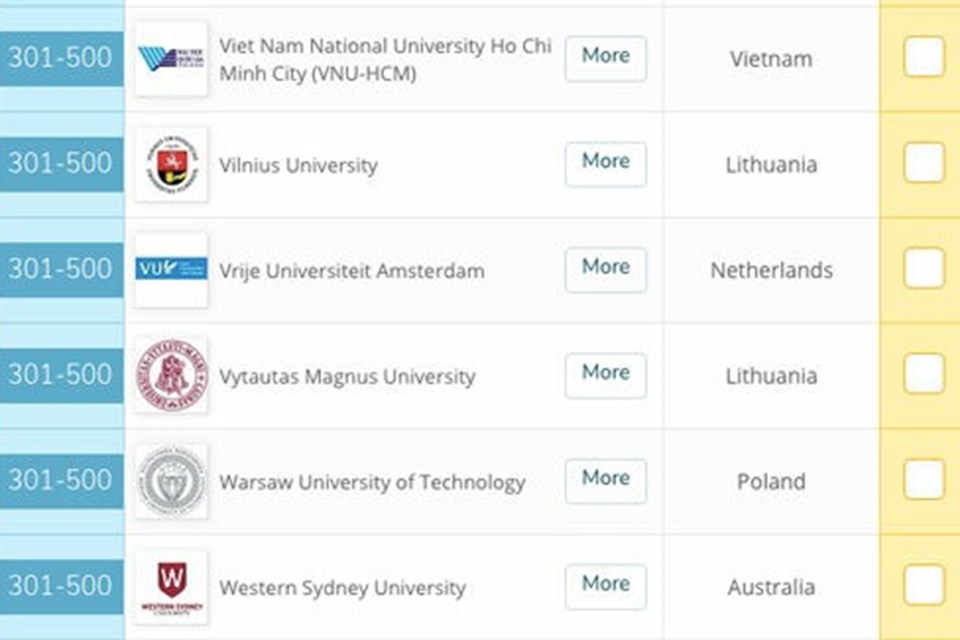
Task: Expand More details for Vilnius University
Action: point(606,164)
